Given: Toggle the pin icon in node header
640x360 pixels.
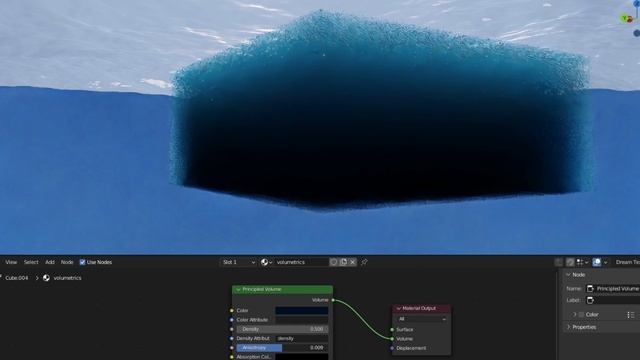Looking at the screenshot, I should [364, 262].
